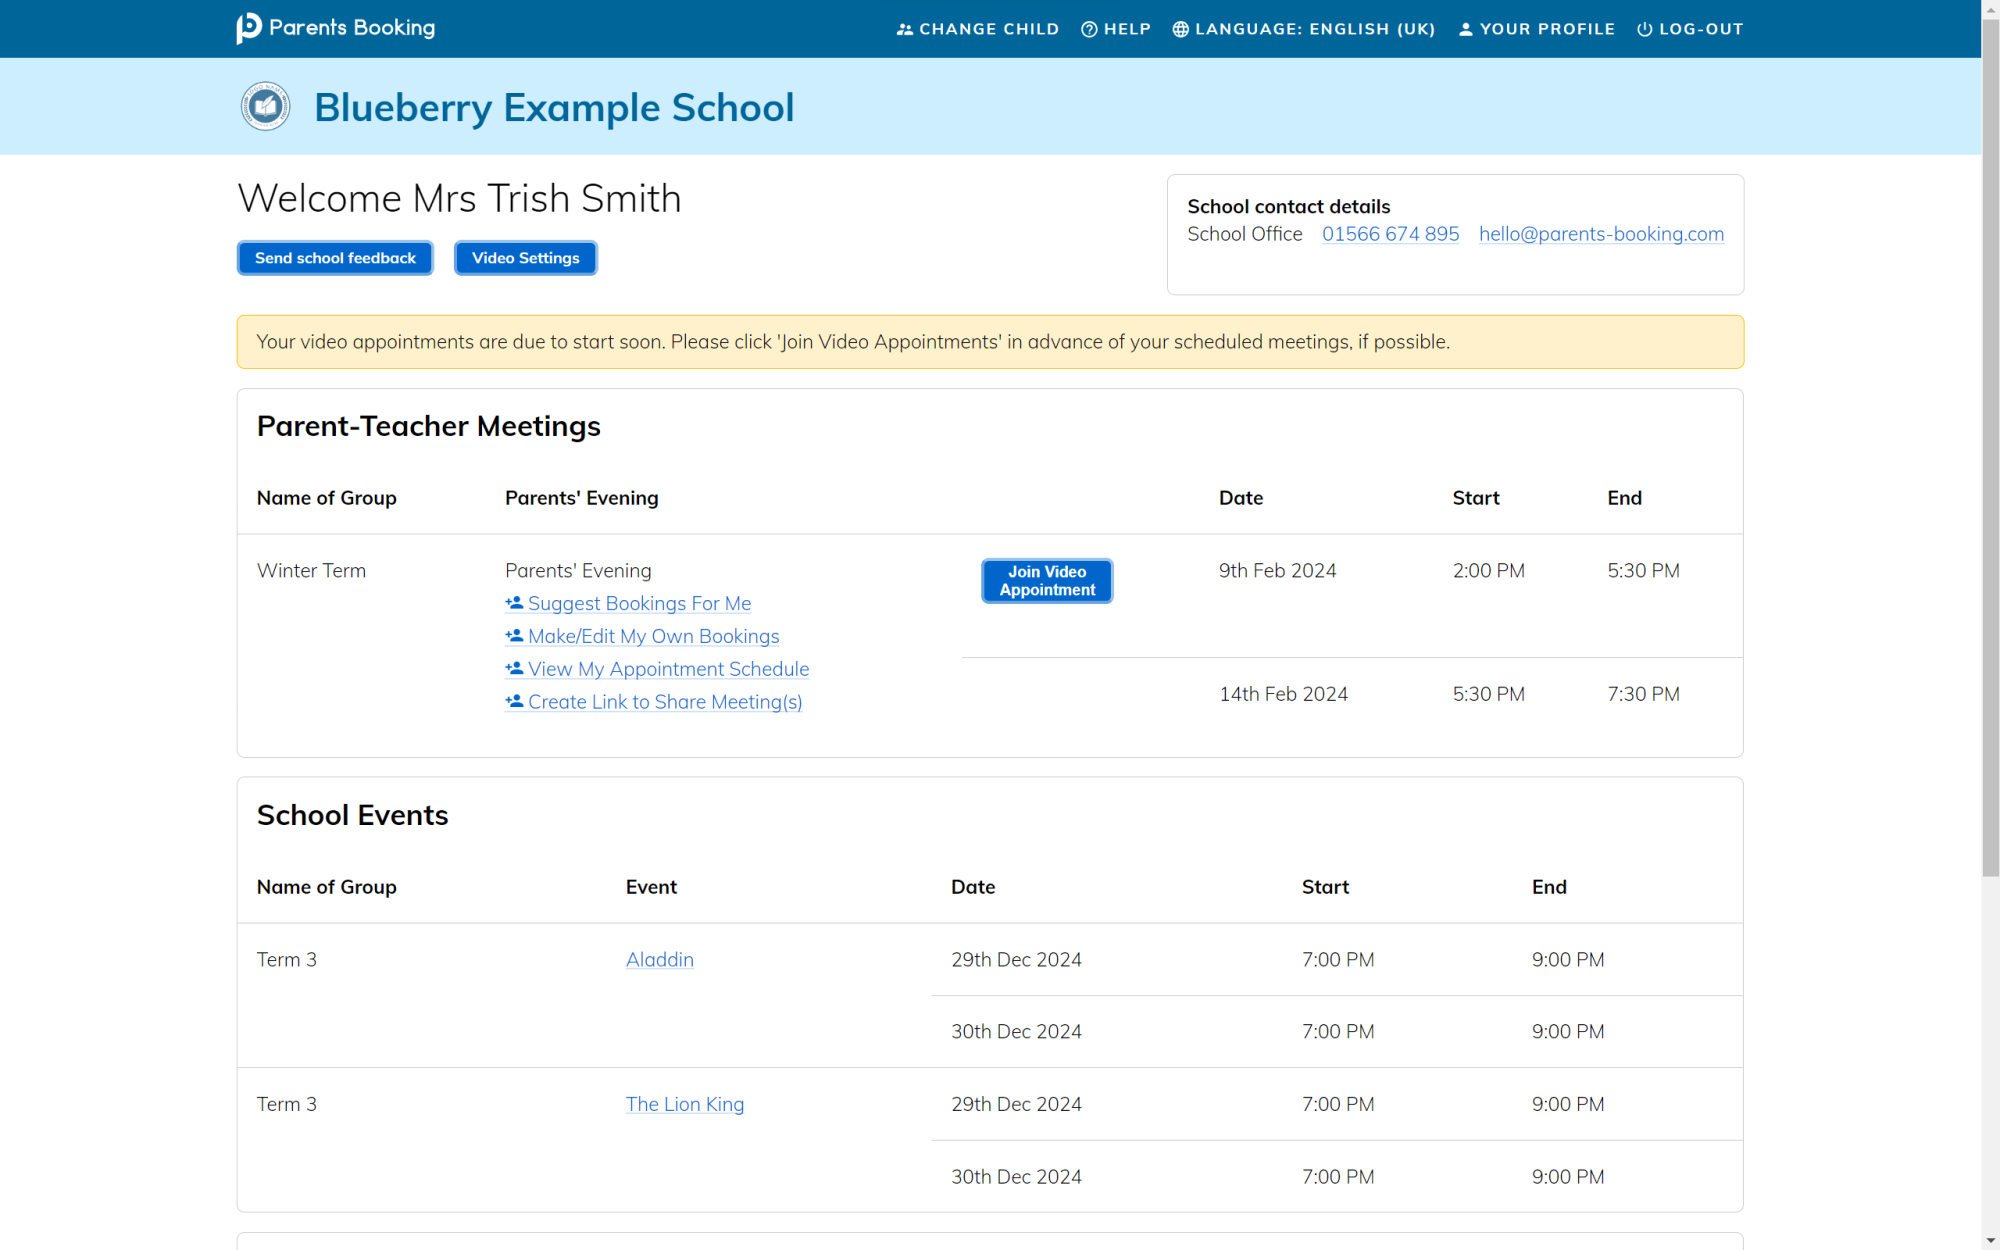Call the school office number 01566 674 895
Viewport: 2000px width, 1250px height.
point(1390,233)
